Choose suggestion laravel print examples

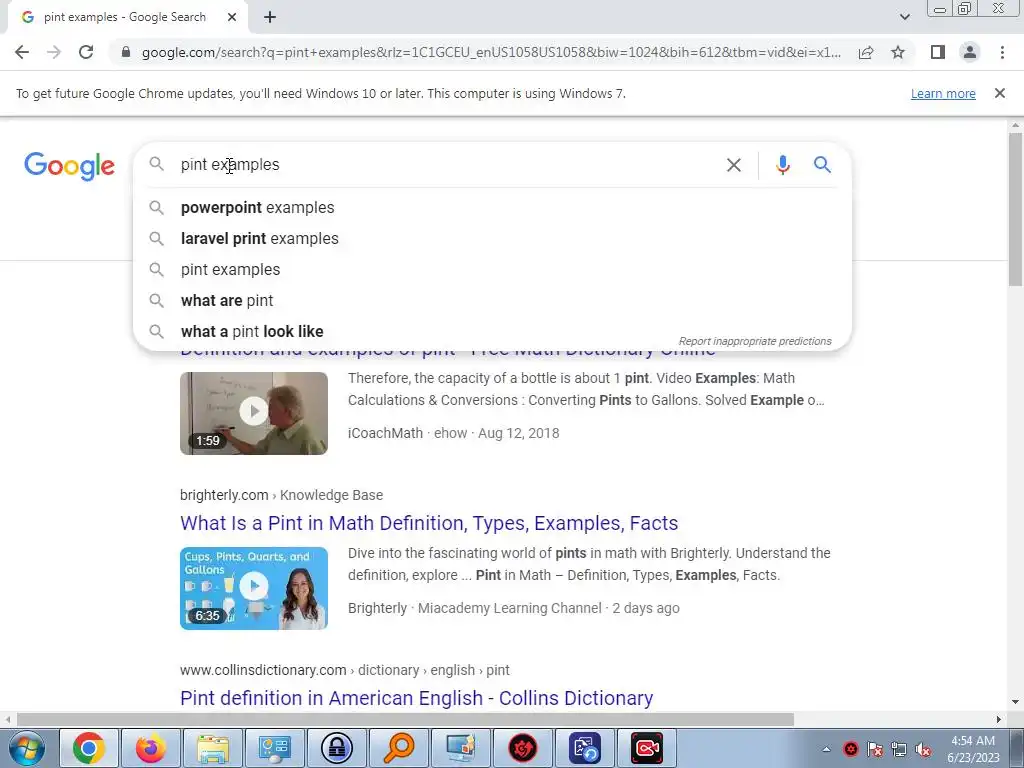click(x=492, y=238)
